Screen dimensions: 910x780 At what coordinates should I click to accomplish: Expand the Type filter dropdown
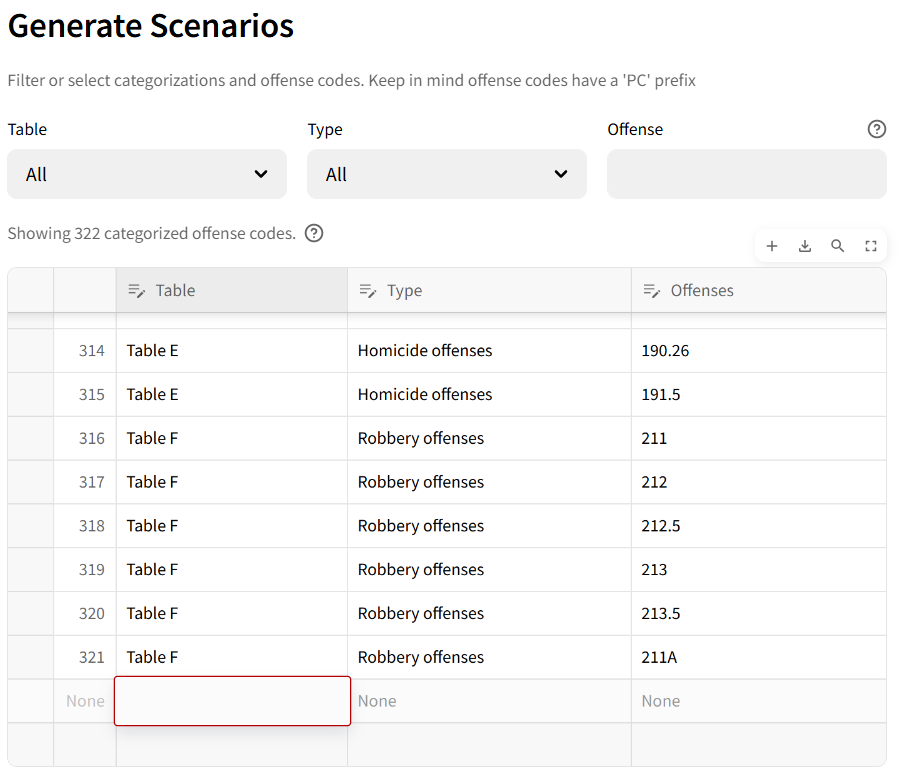point(447,174)
